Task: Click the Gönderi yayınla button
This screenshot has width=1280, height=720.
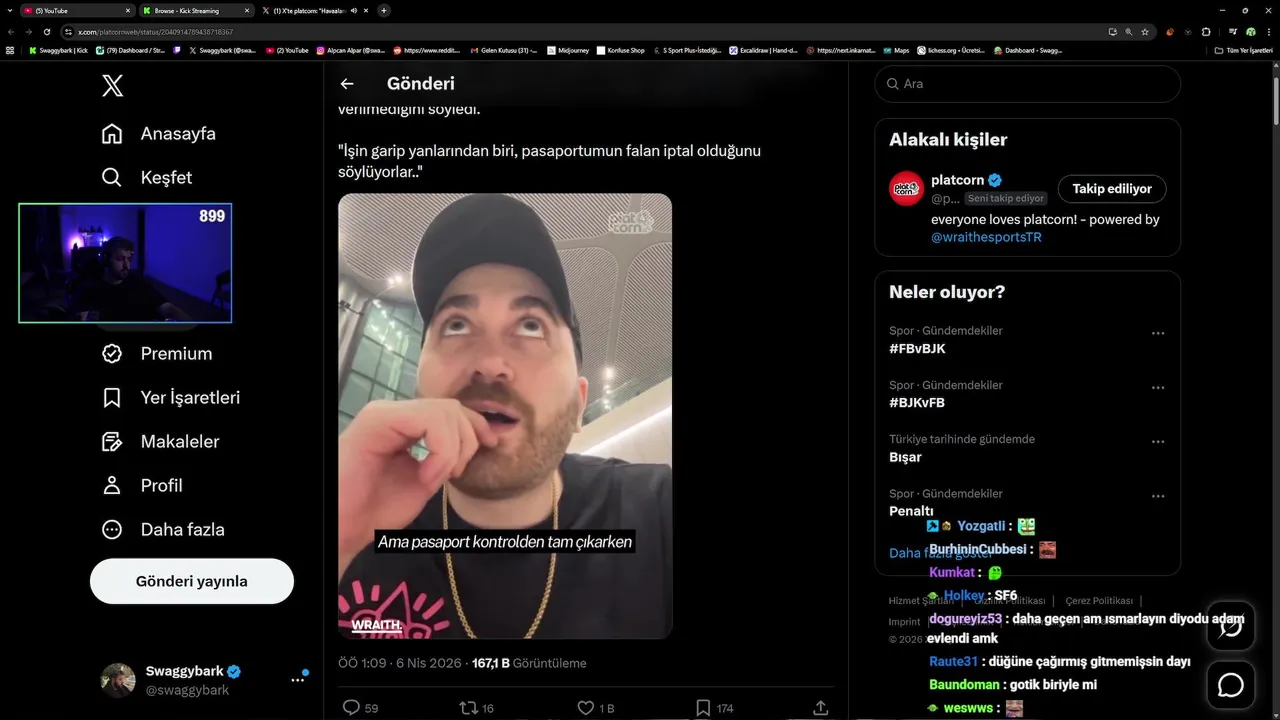Action: point(192,581)
